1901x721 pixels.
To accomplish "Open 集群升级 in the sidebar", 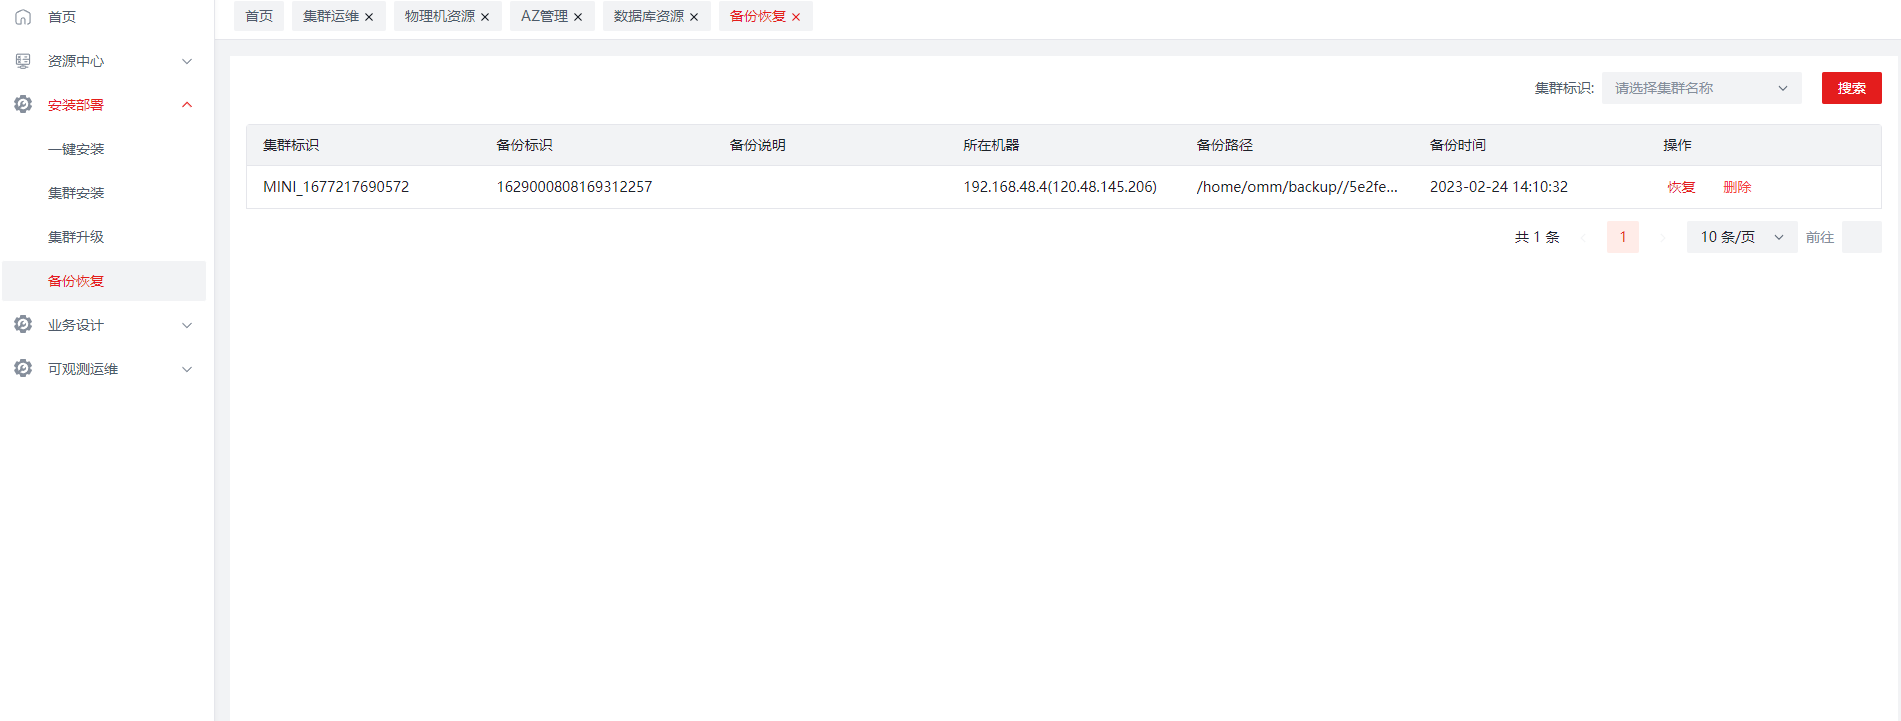I will click(76, 237).
